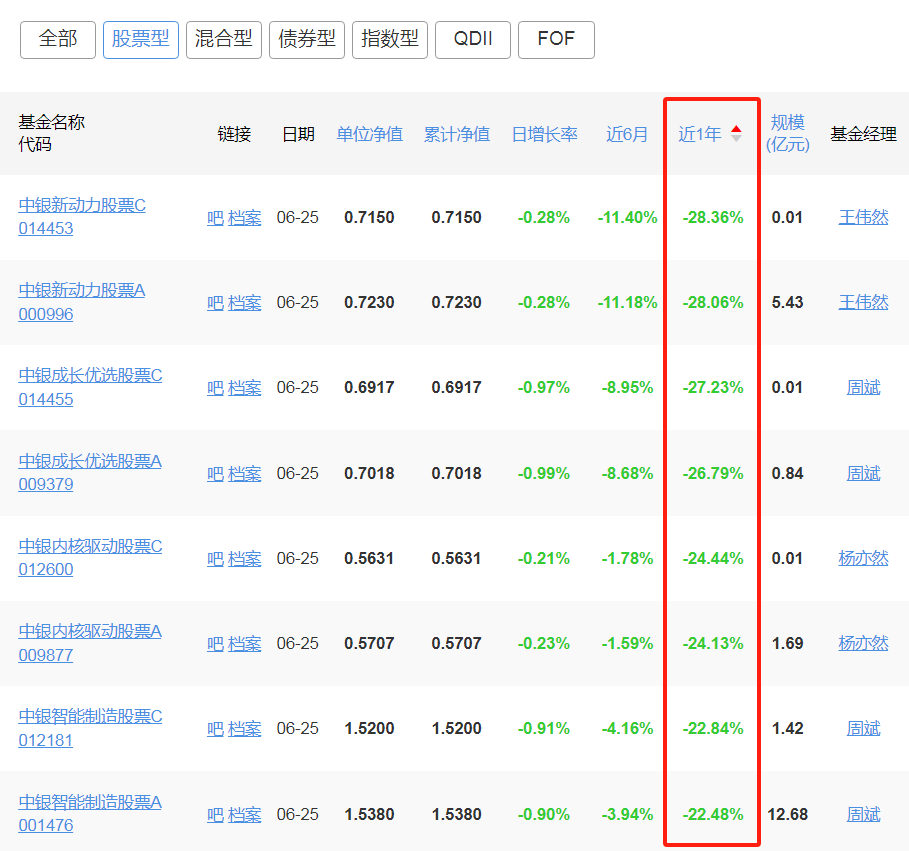Open manager 杨亦然 for fund 012600
This screenshot has width=909, height=851.
[x=863, y=558]
